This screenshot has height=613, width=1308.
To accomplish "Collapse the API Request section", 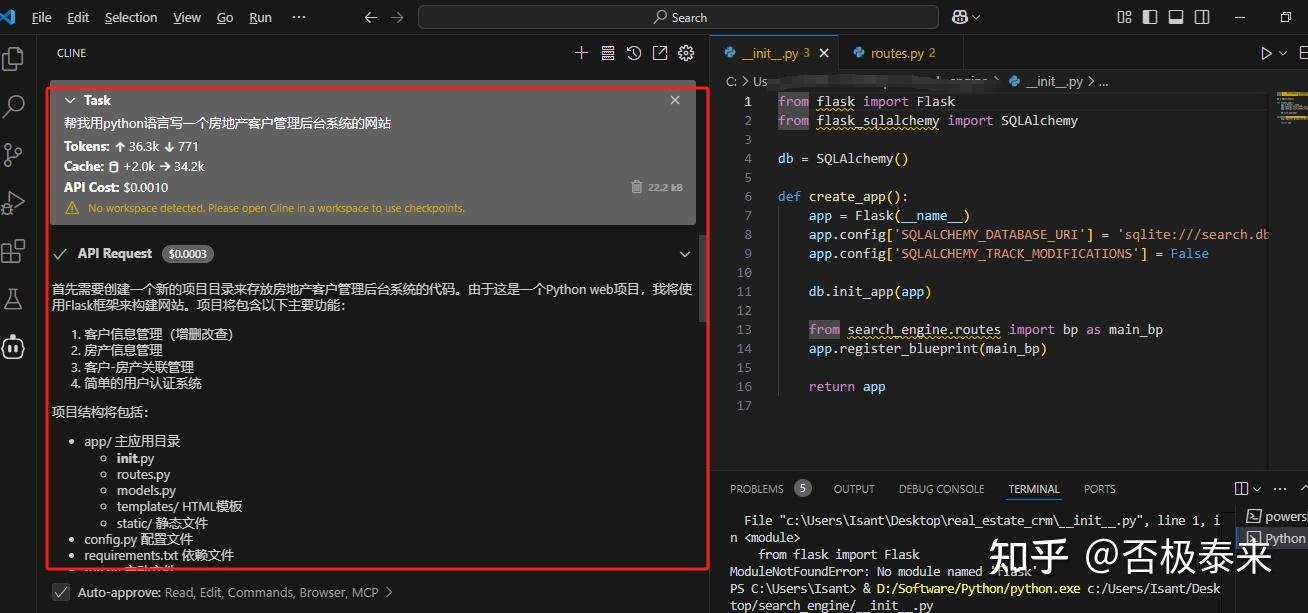I will click(685, 254).
